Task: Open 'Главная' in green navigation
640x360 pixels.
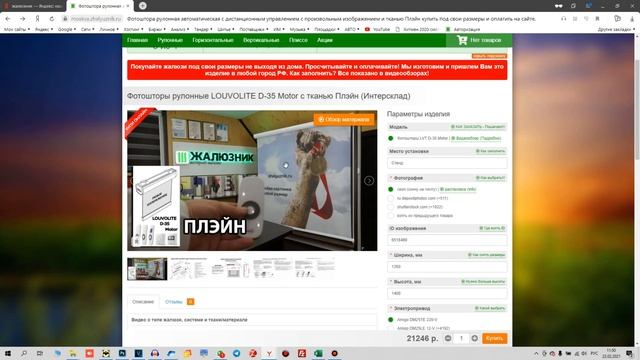Action: point(137,40)
